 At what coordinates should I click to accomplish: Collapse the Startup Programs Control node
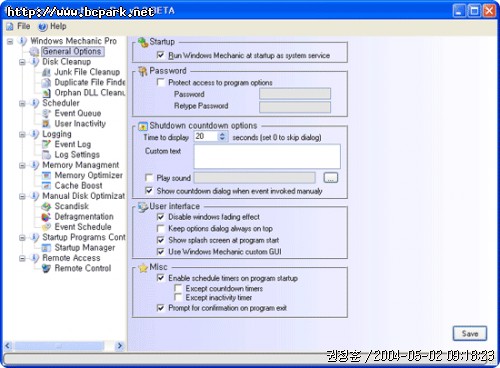pyautogui.click(x=22, y=238)
